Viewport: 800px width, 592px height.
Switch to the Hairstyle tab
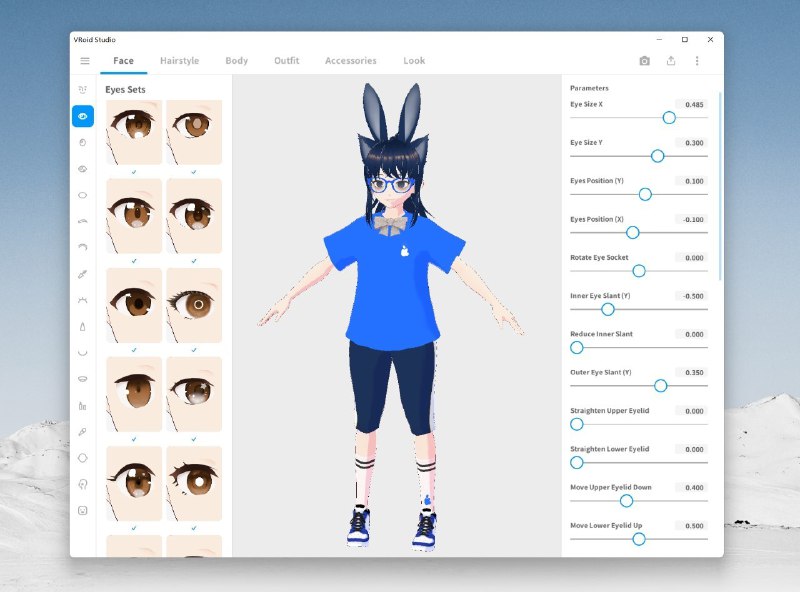point(179,60)
